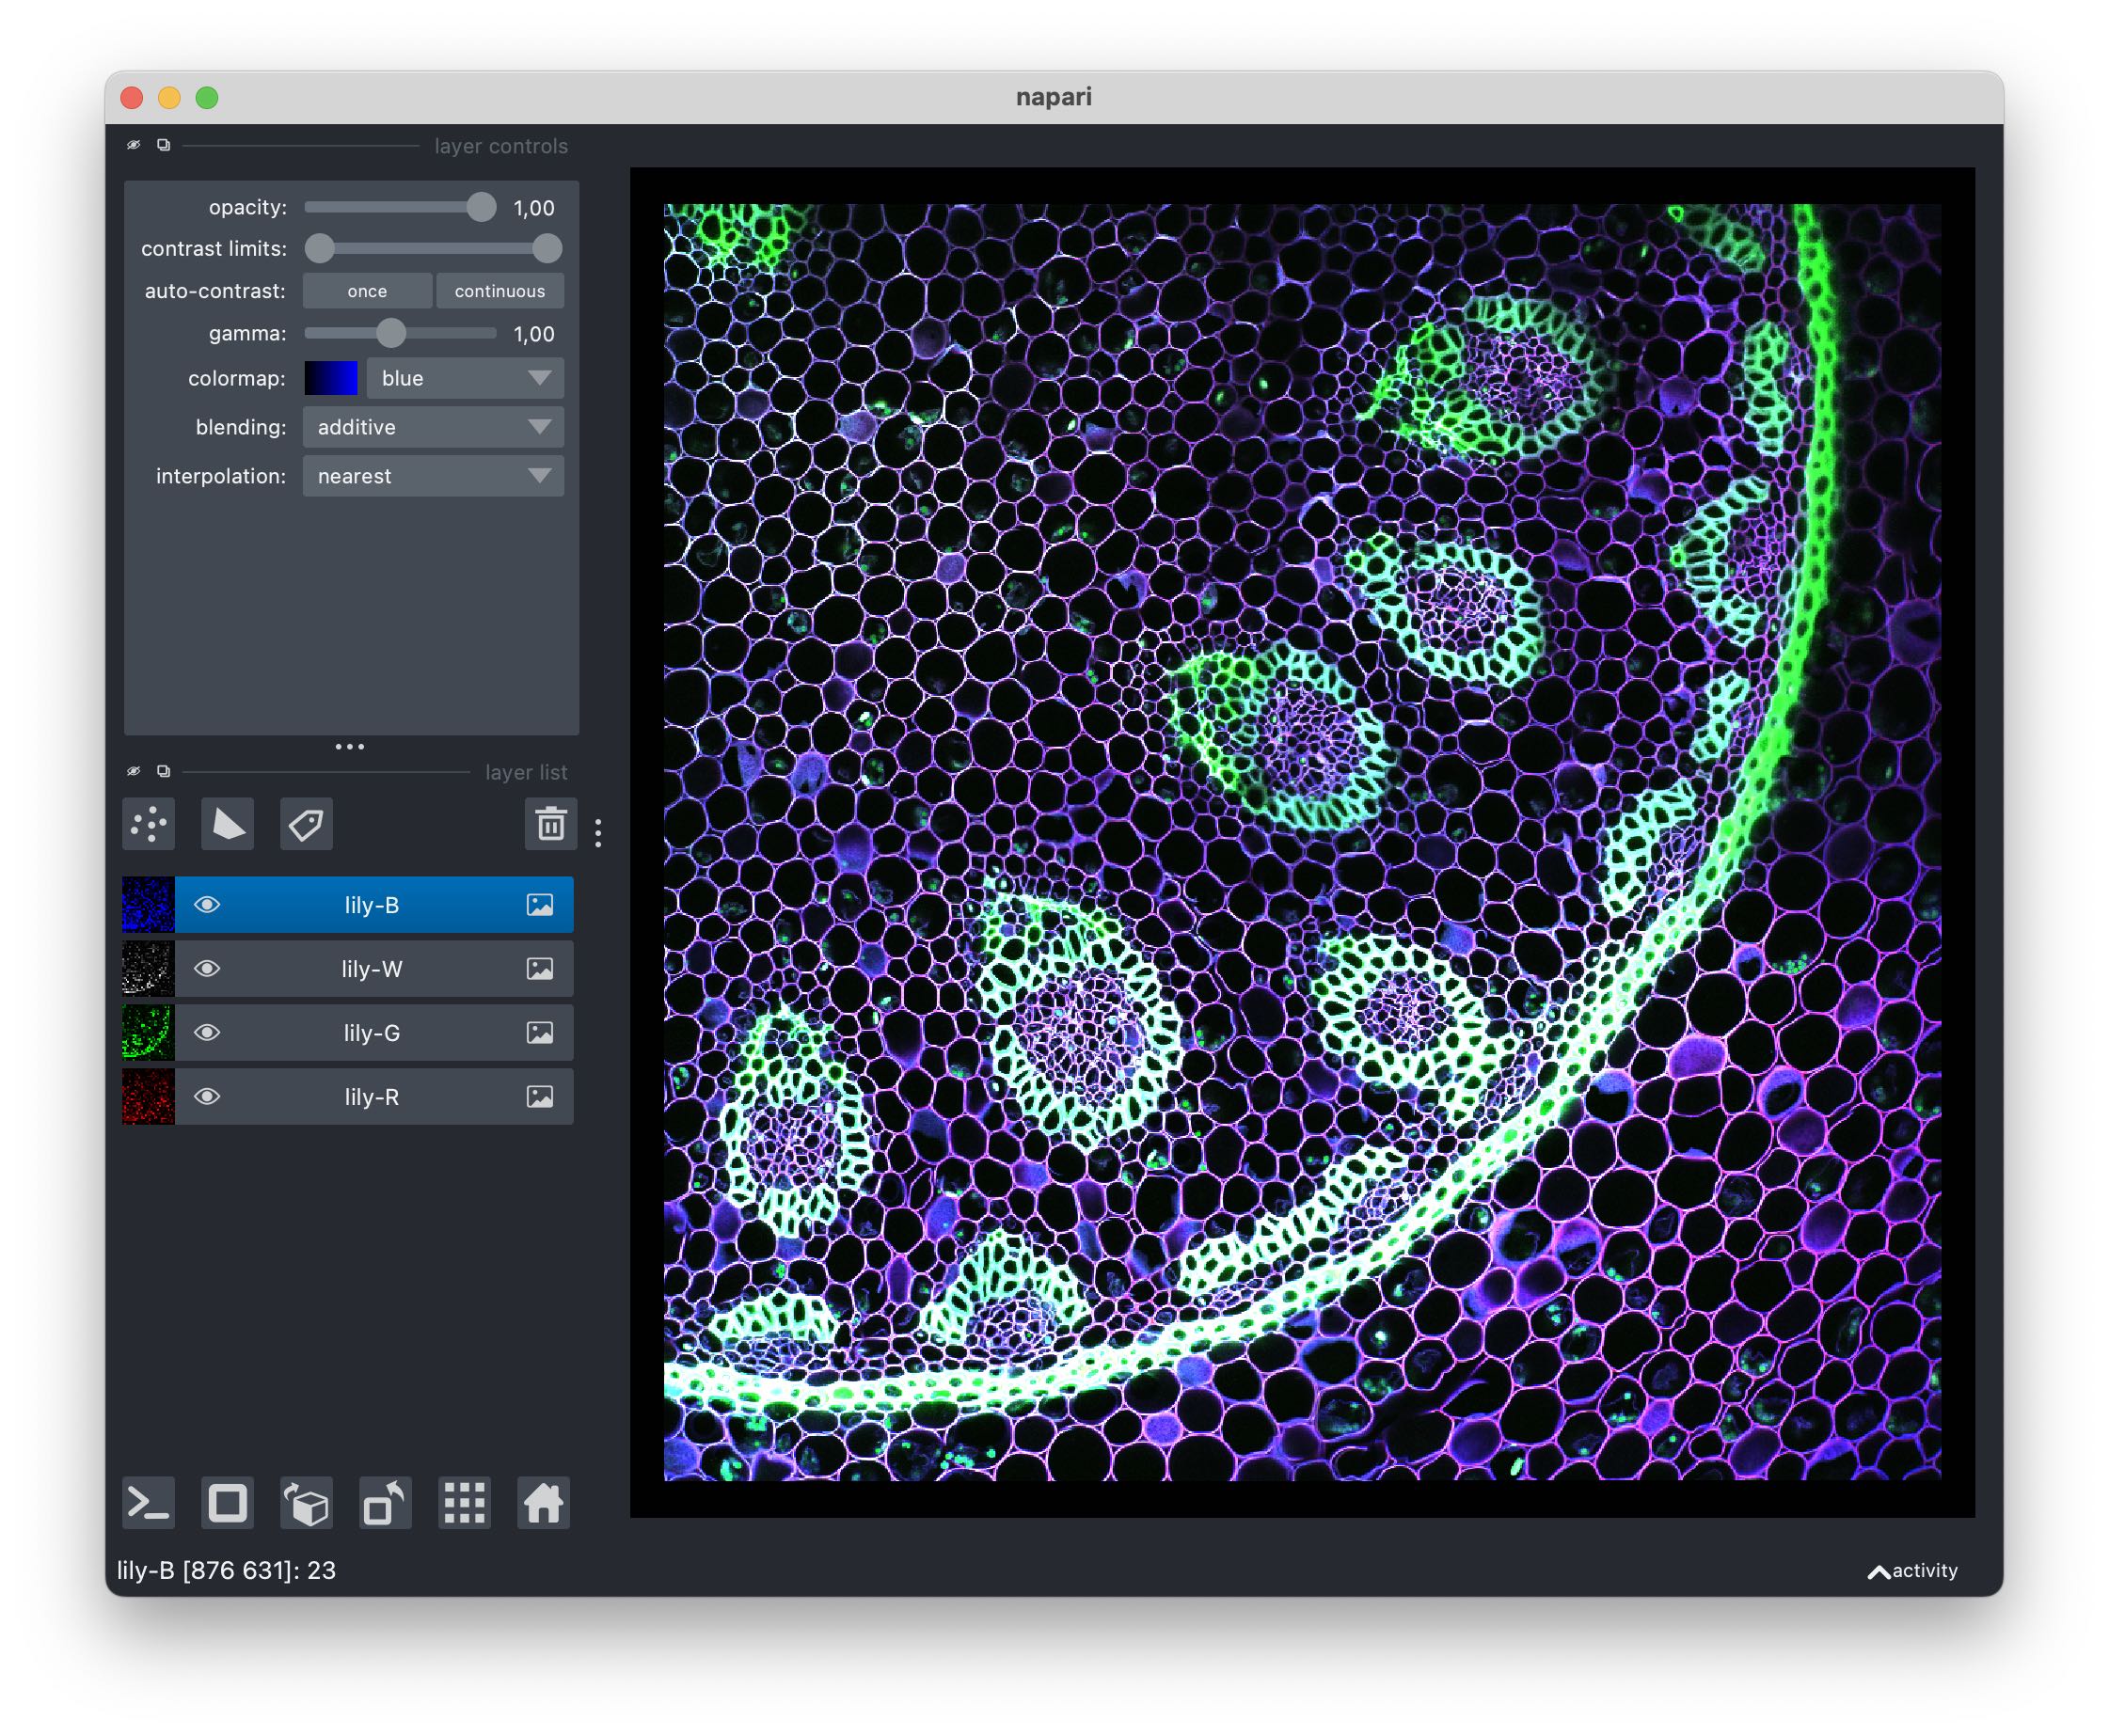
Task: Hide the layer controls panel title bar
Action: pos(133,145)
